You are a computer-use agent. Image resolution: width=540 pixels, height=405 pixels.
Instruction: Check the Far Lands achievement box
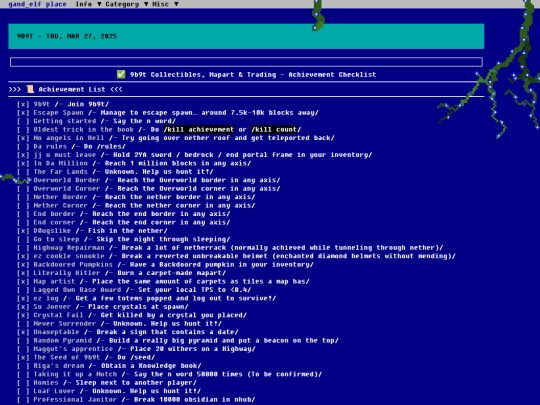pyautogui.click(x=23, y=172)
